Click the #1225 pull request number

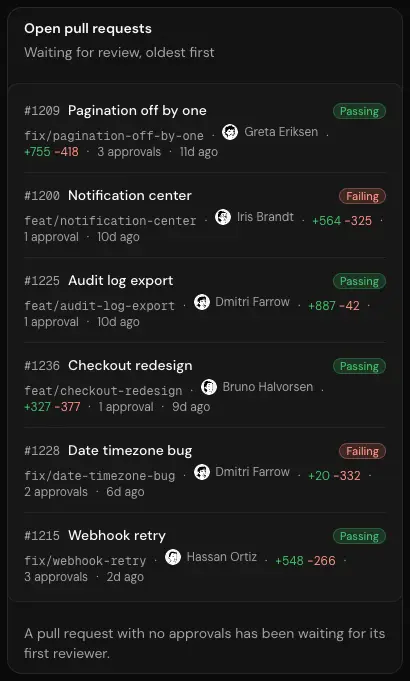[42, 281]
